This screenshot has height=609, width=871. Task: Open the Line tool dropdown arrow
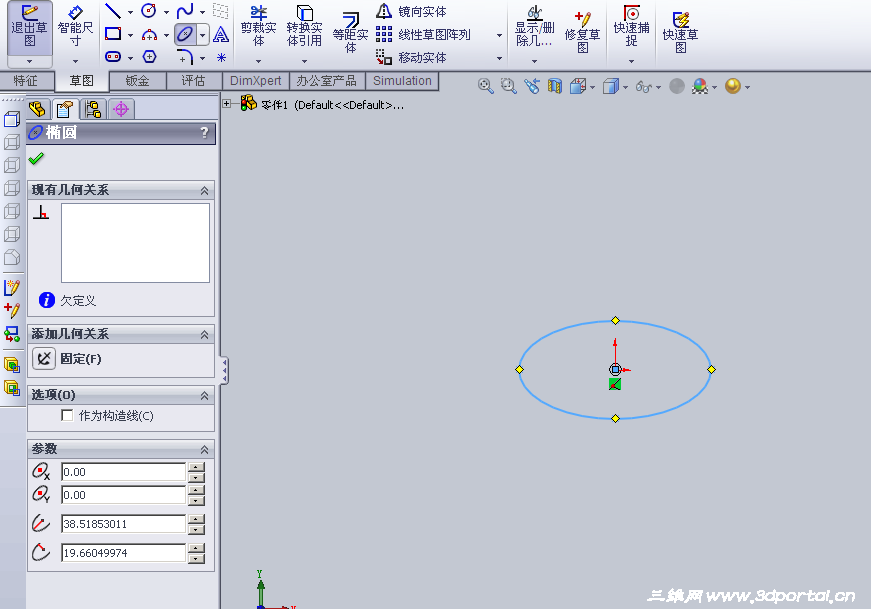point(130,12)
